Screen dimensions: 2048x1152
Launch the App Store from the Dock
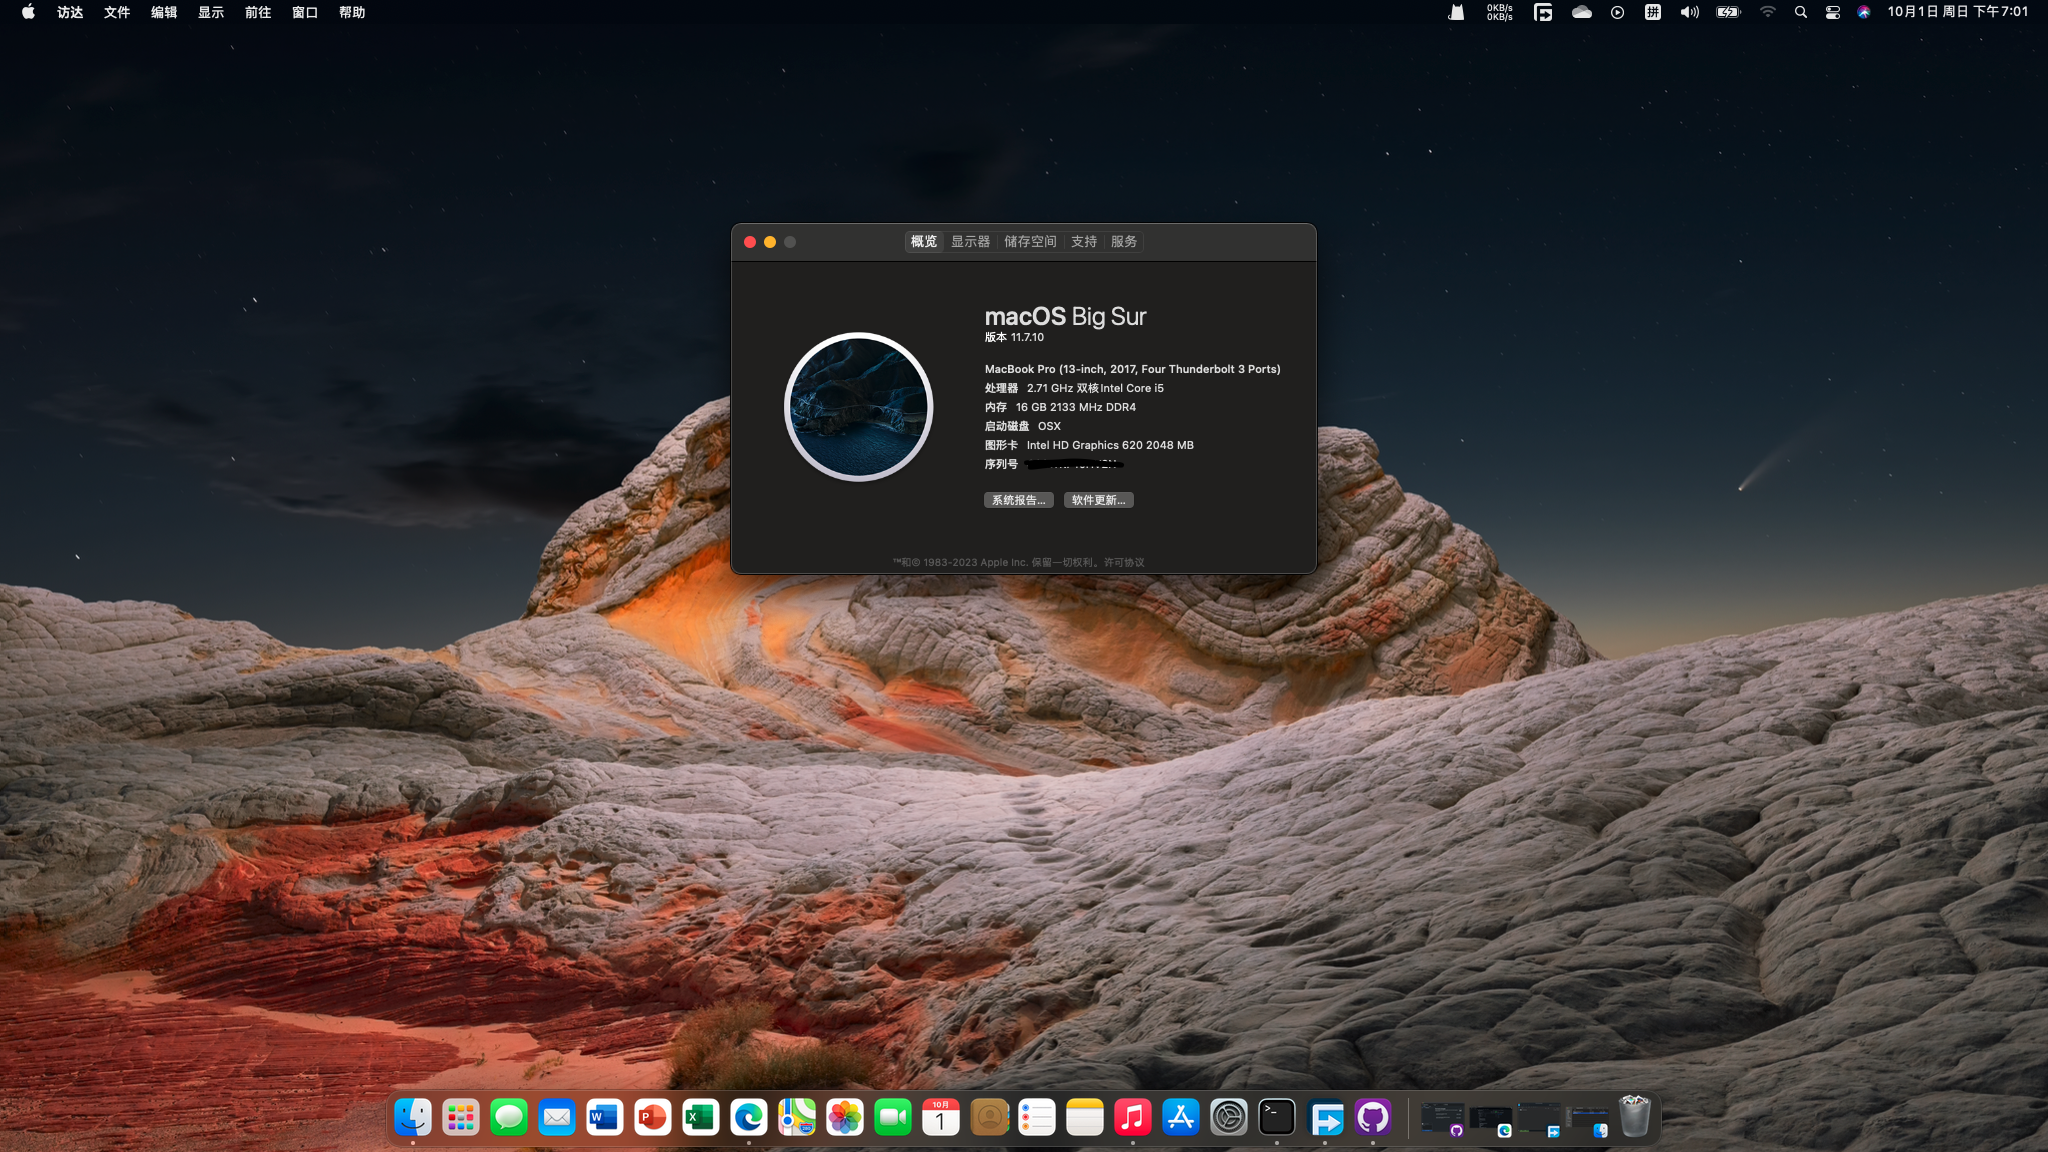pyautogui.click(x=1181, y=1117)
